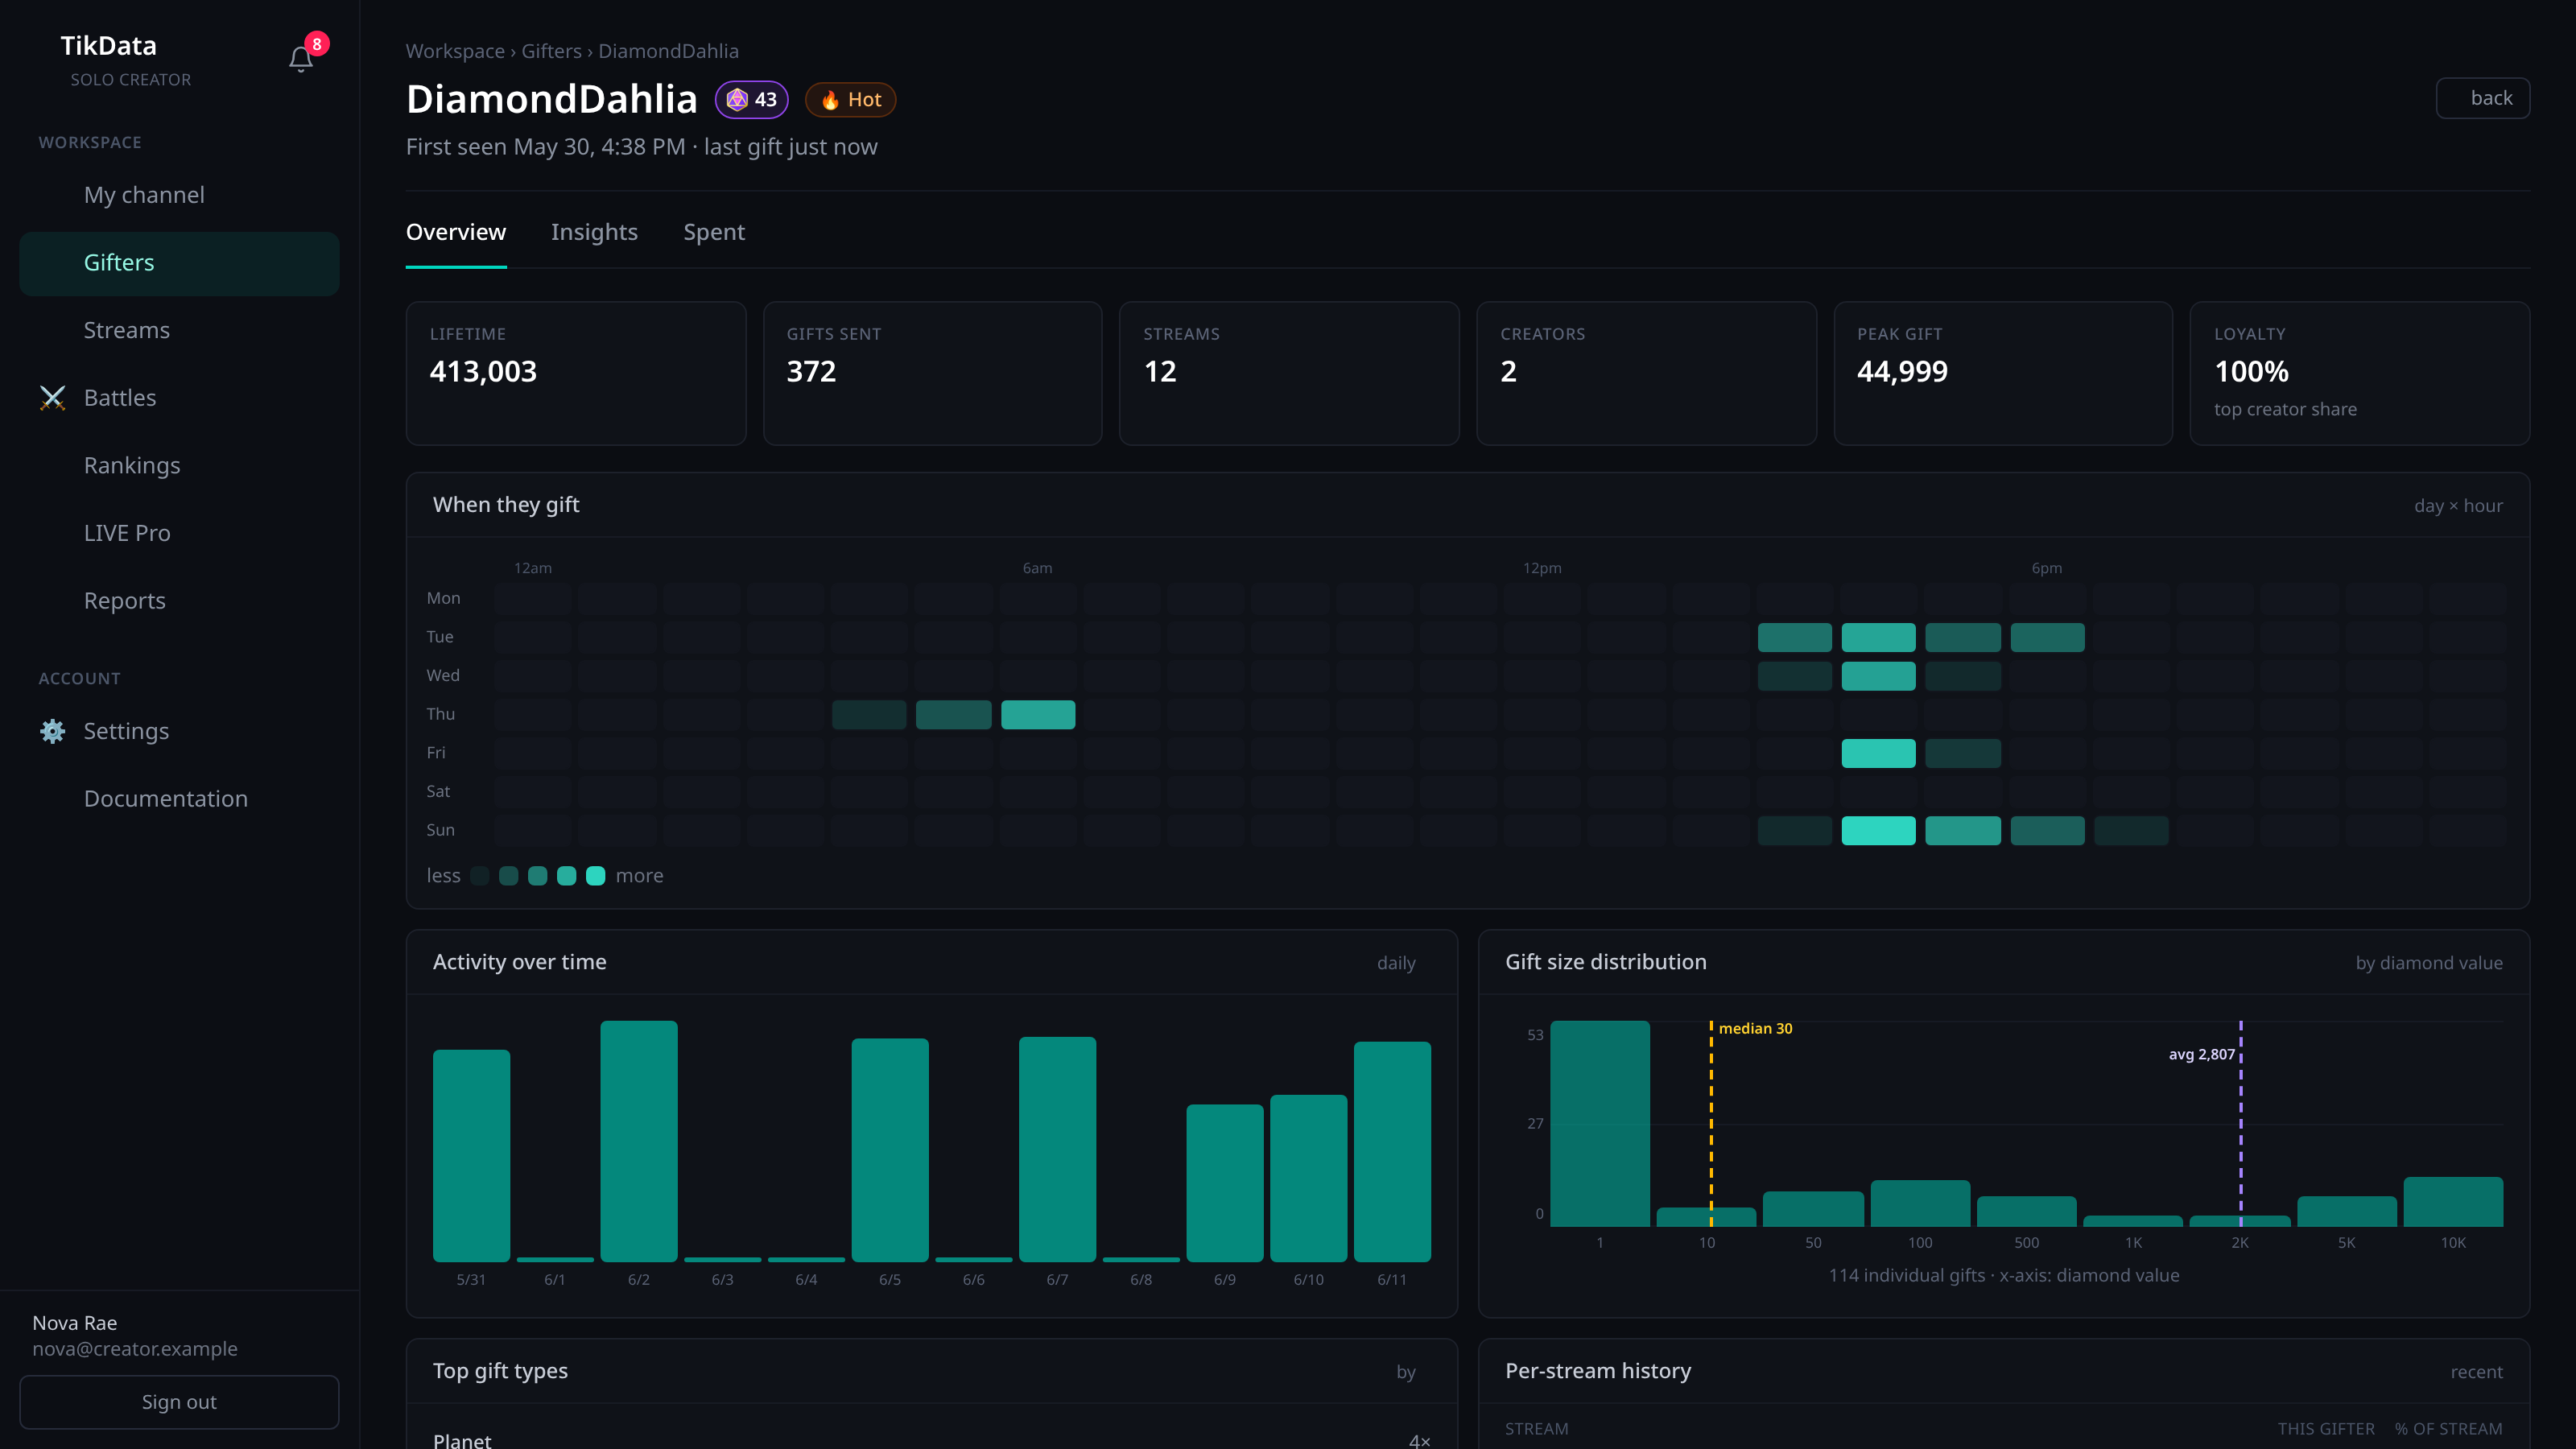Click the Battles crossed swords icon
The height and width of the screenshot is (1449, 2576).
pos(52,398)
